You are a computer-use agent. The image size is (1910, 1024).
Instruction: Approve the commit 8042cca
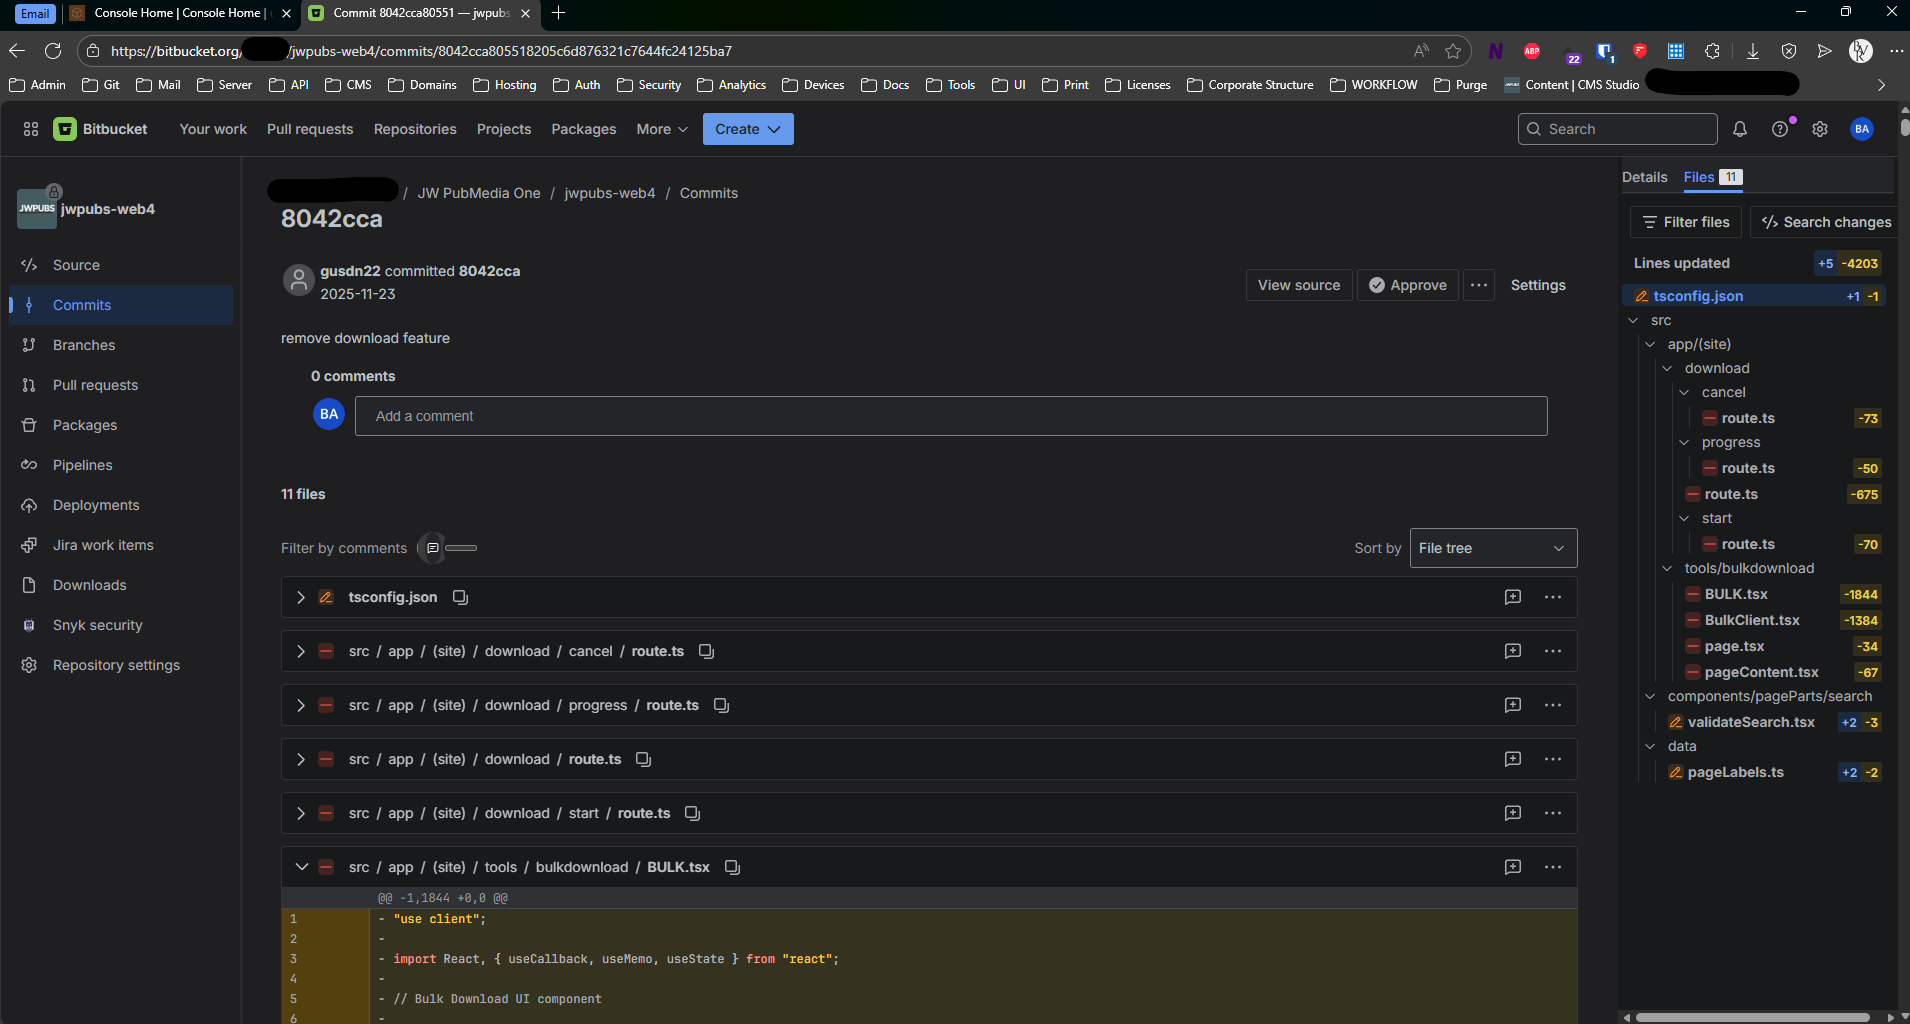(x=1408, y=285)
